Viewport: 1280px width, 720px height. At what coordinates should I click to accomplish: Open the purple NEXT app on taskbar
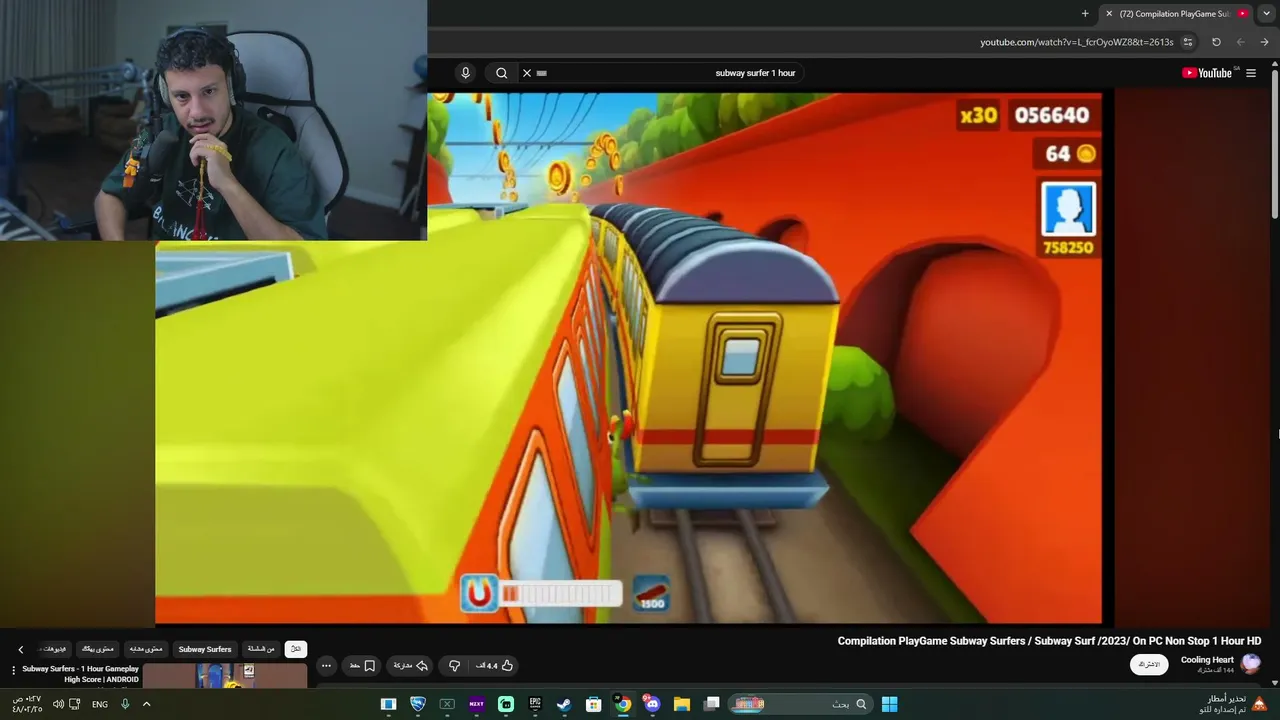point(476,704)
